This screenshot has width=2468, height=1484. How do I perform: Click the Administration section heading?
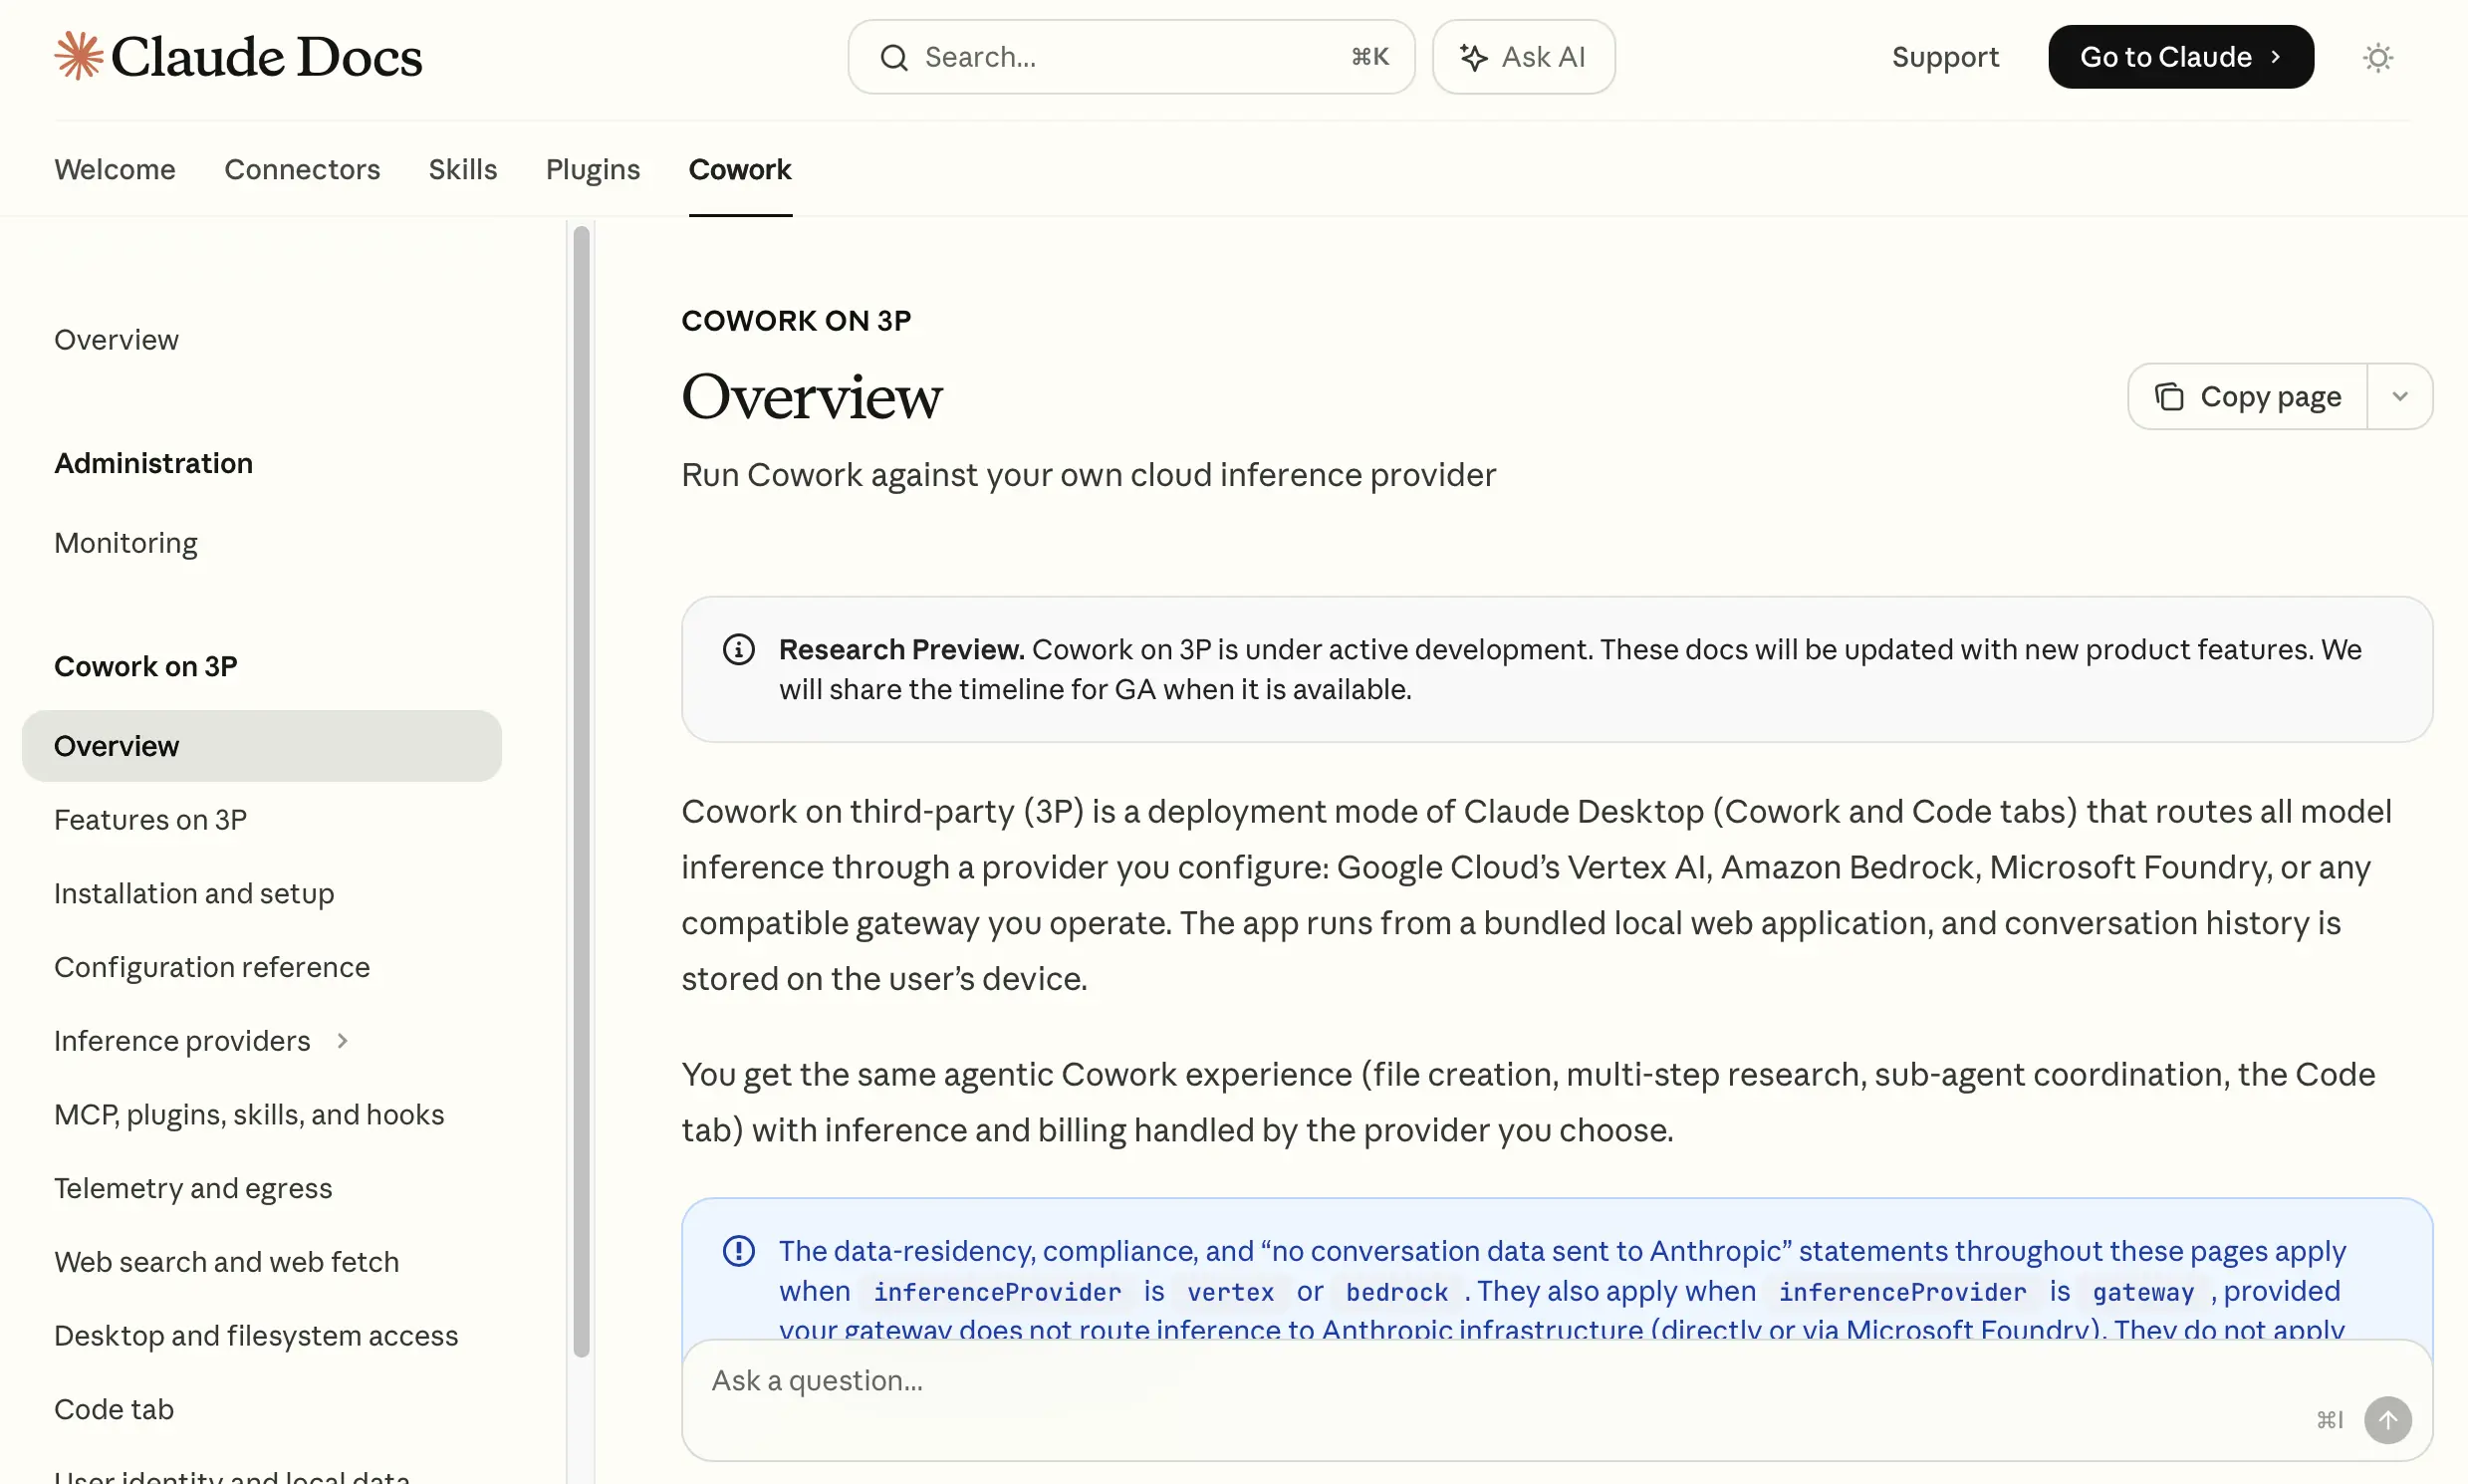click(x=153, y=463)
